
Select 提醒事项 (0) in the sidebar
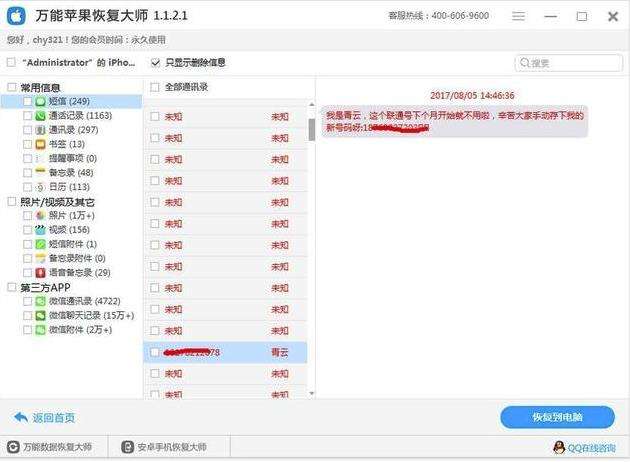click(x=72, y=158)
